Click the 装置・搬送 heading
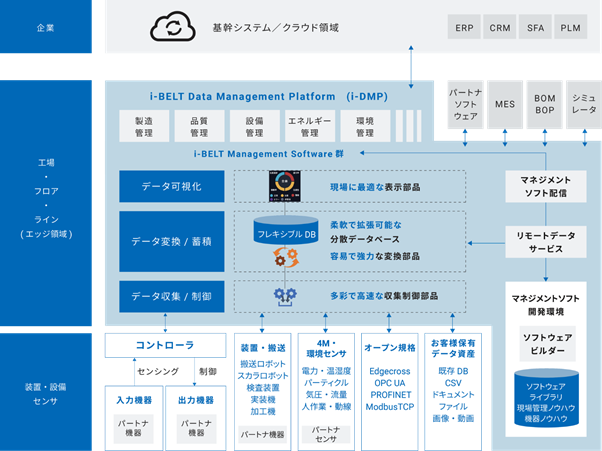This screenshot has height=451, width=602. [x=263, y=348]
